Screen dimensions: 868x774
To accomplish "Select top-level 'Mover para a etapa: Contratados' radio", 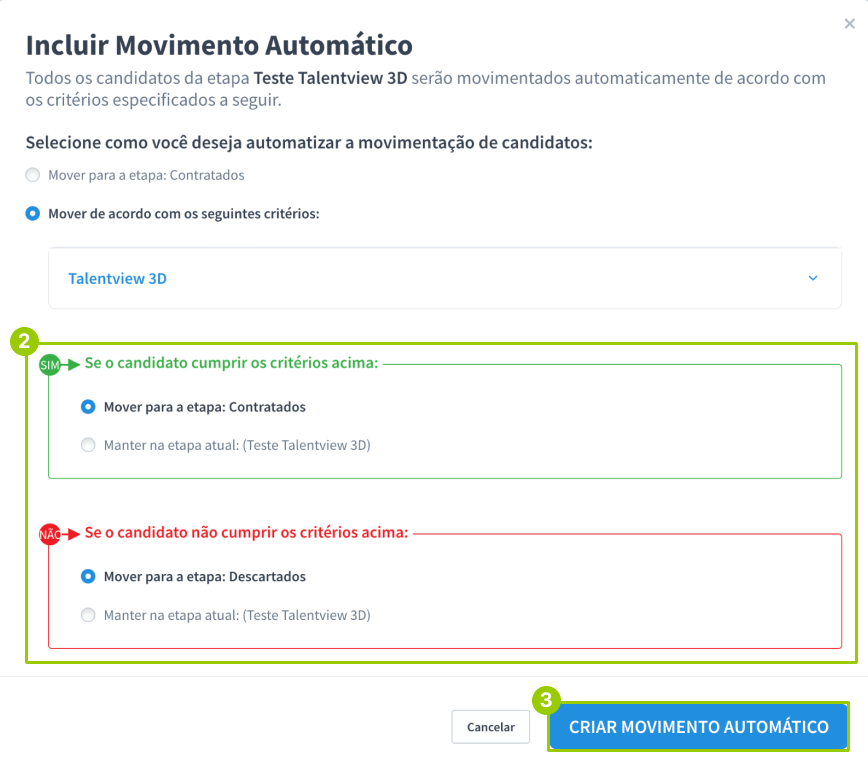I will [x=33, y=175].
